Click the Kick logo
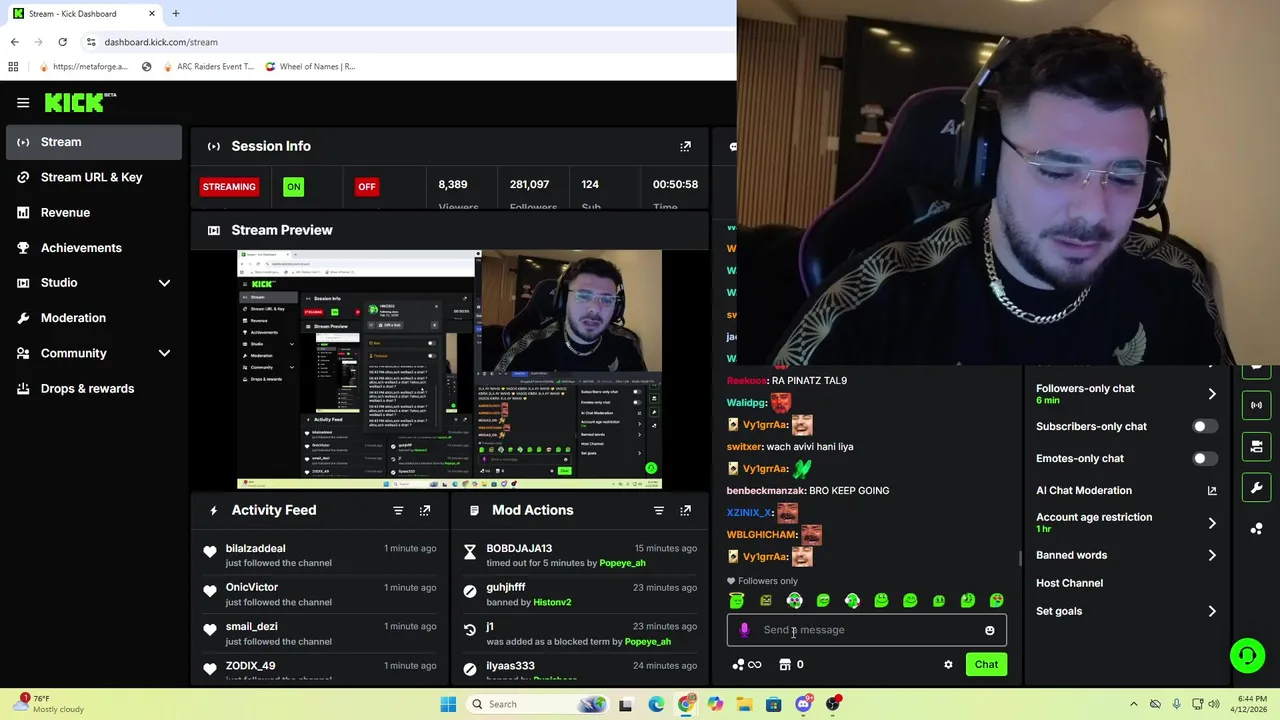Screen dimensions: 1280x720 tap(80, 102)
